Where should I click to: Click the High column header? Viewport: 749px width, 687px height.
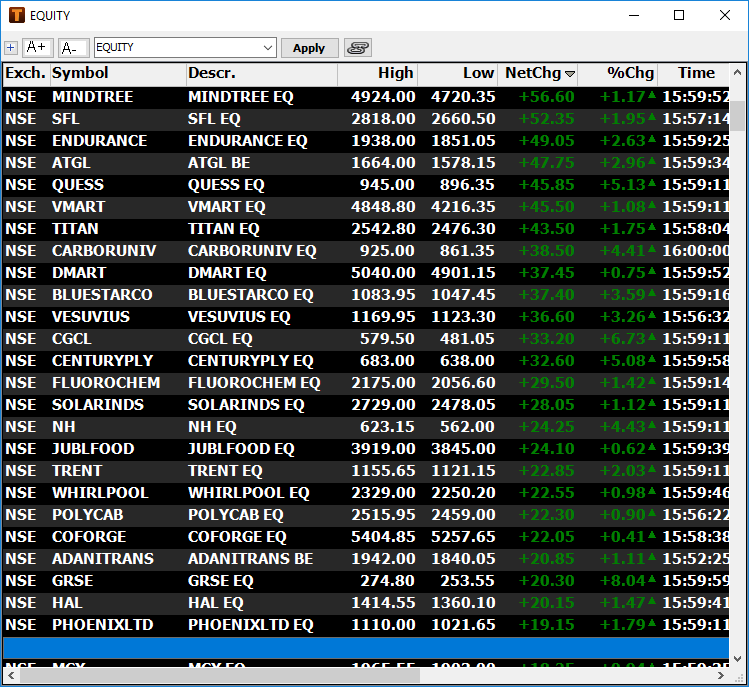[x=395, y=73]
